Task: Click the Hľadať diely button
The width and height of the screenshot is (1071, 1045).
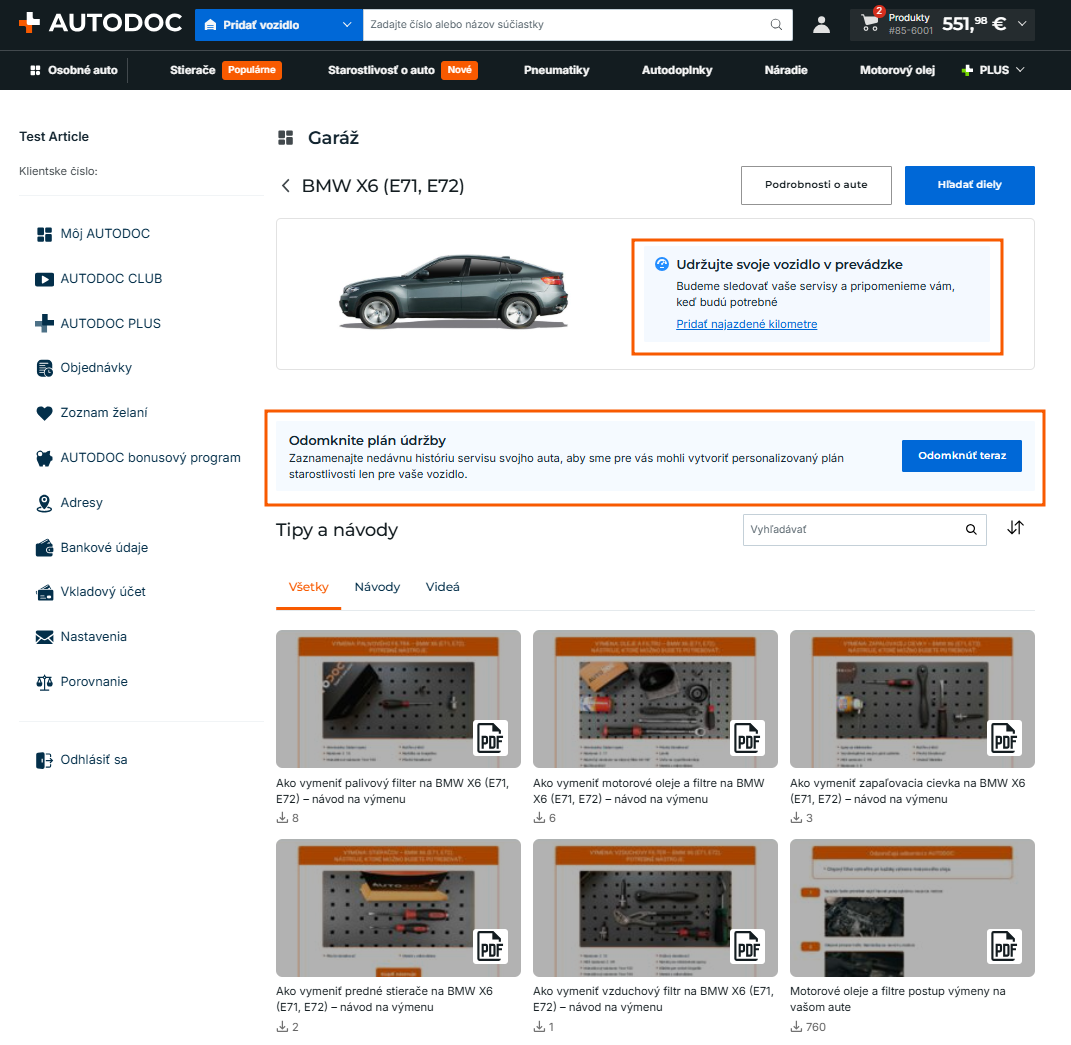Action: pos(969,185)
